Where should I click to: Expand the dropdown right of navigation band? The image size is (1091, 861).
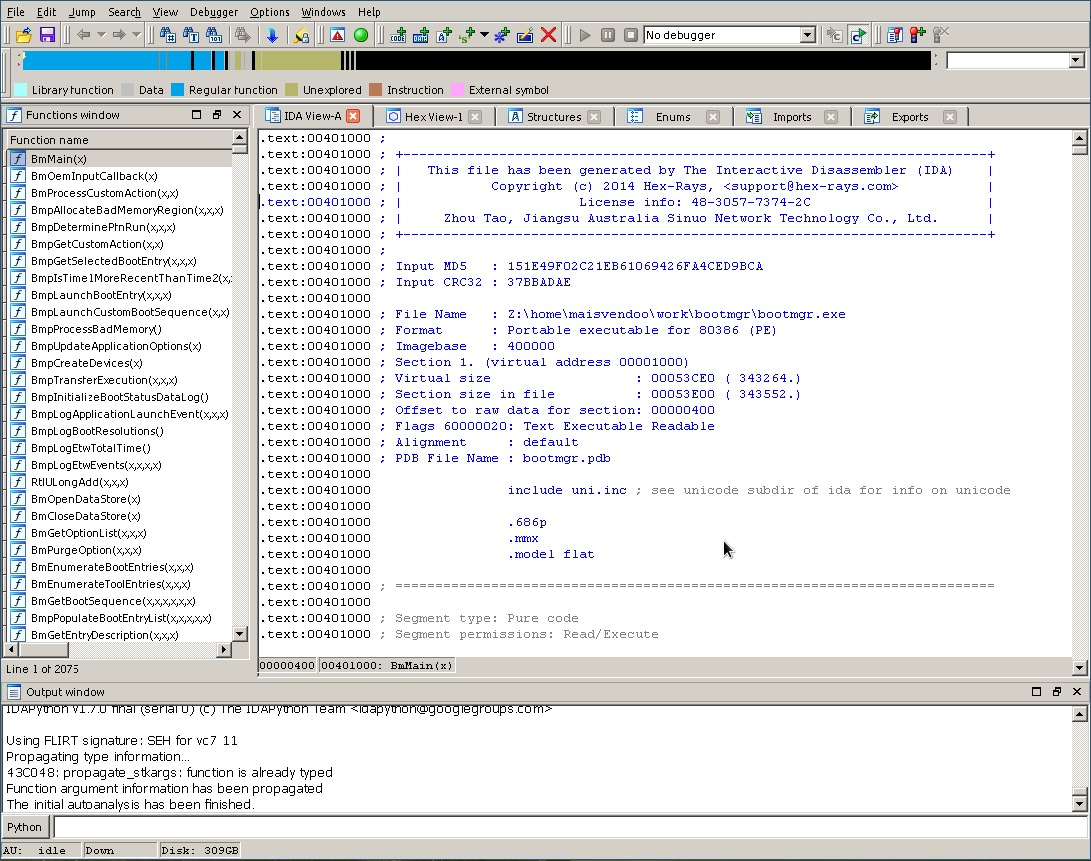(1076, 61)
